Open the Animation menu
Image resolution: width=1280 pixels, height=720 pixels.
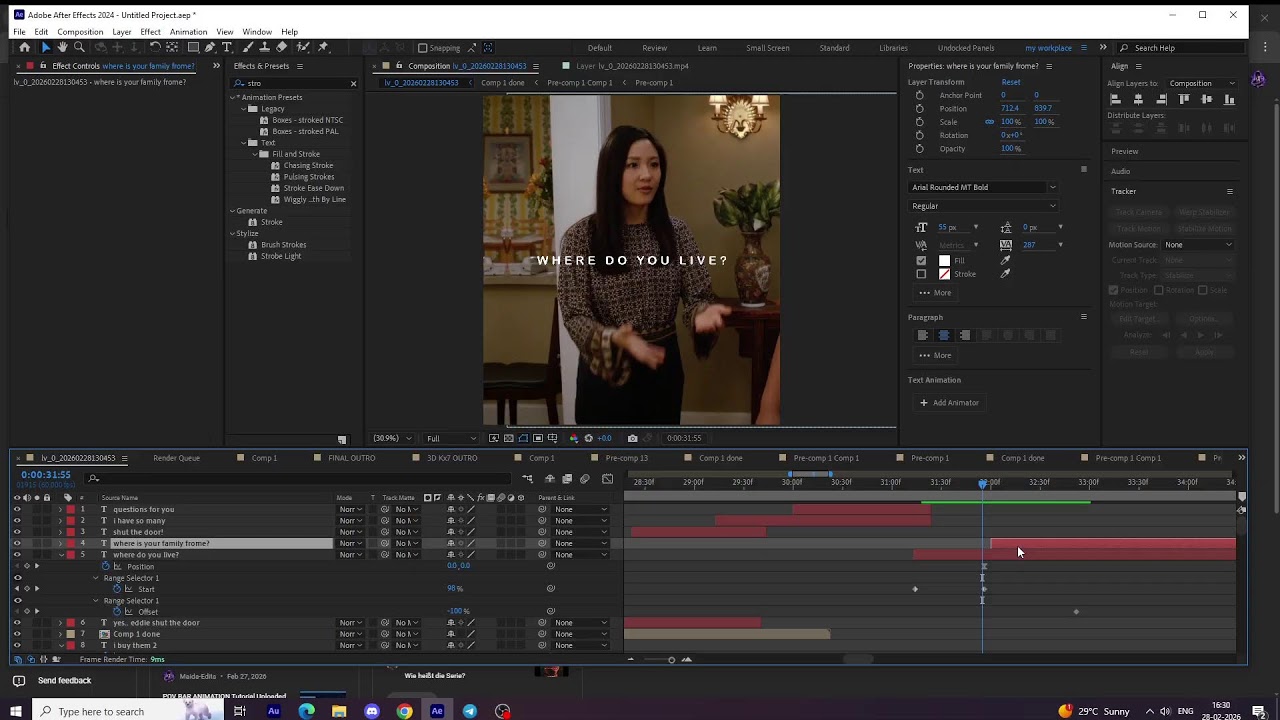(188, 32)
